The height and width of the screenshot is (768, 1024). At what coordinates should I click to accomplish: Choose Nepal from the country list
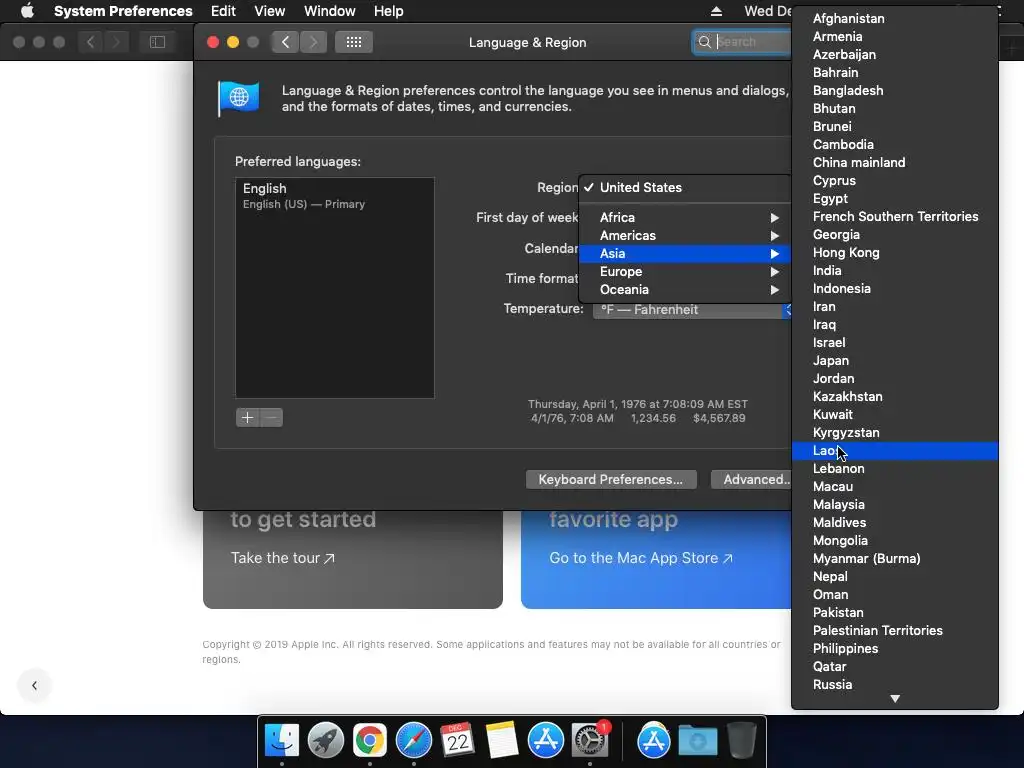point(895,577)
